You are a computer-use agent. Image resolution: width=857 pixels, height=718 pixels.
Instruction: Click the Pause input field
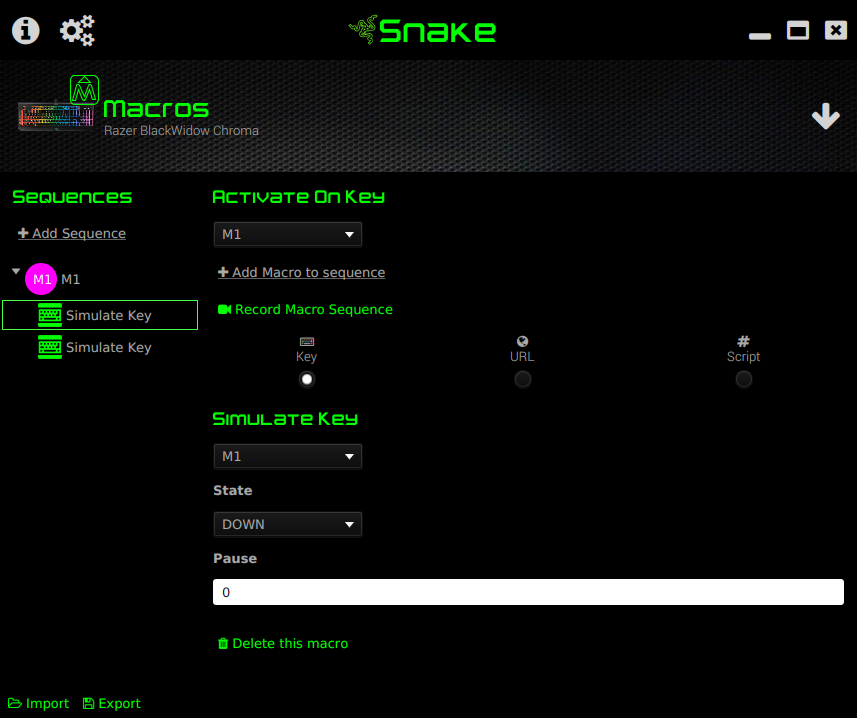click(x=528, y=592)
